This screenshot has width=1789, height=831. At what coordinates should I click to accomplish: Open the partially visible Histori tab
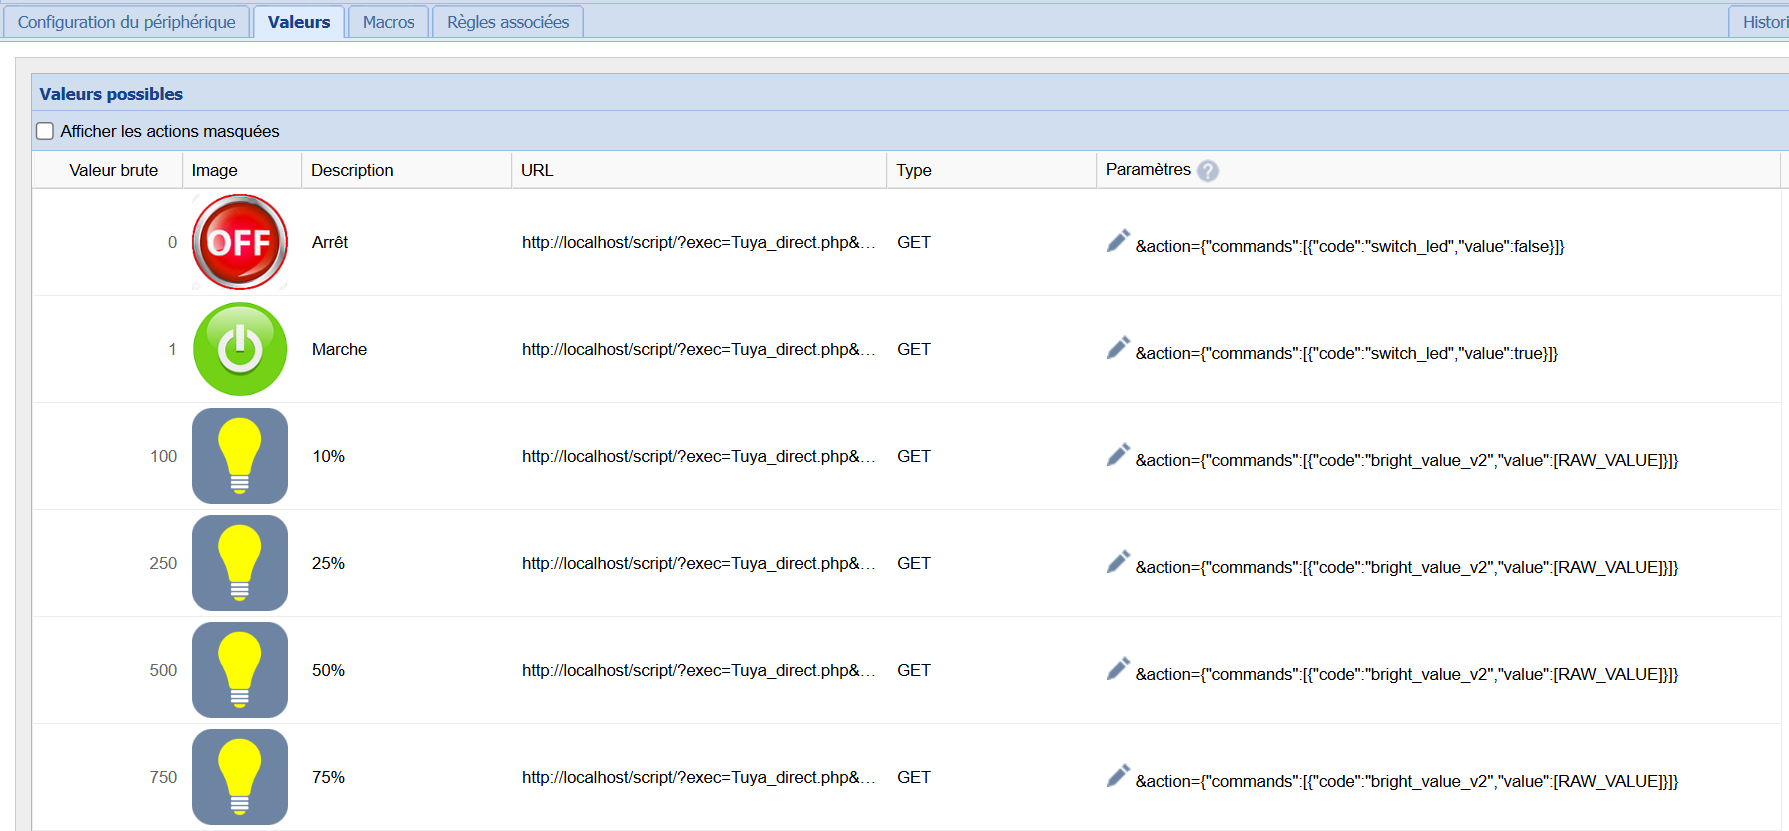[1762, 22]
